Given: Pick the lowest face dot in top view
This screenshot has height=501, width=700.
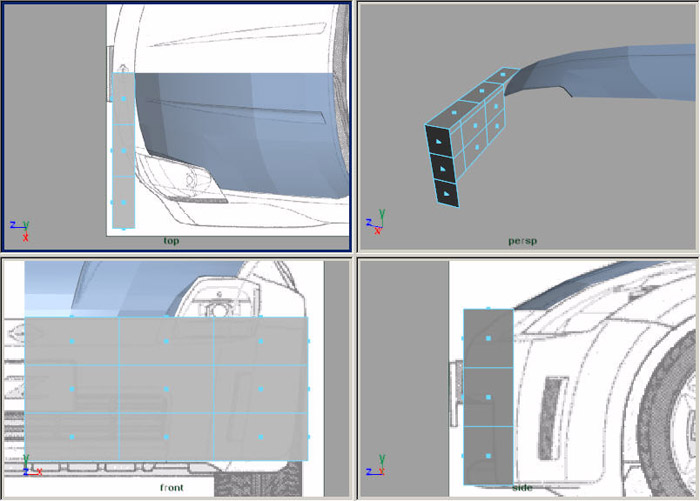Looking at the screenshot, I should 123,202.
